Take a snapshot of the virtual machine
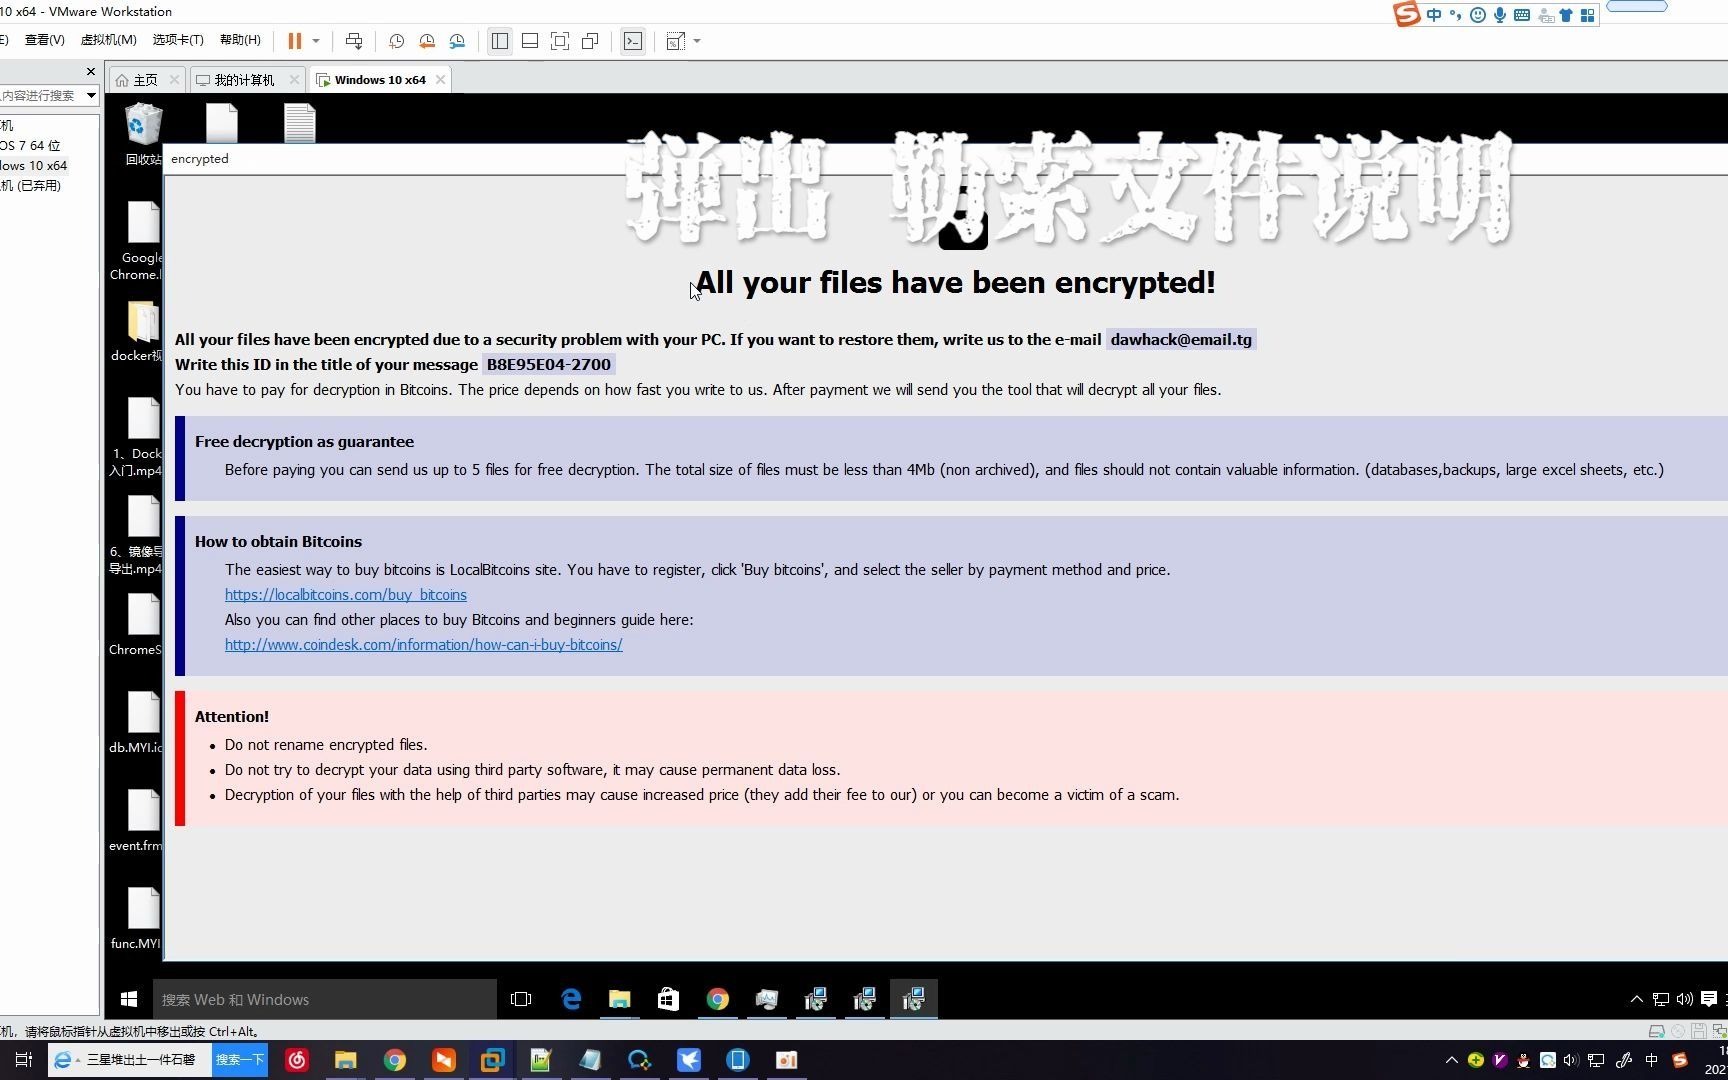Viewport: 1728px width, 1080px height. point(397,41)
